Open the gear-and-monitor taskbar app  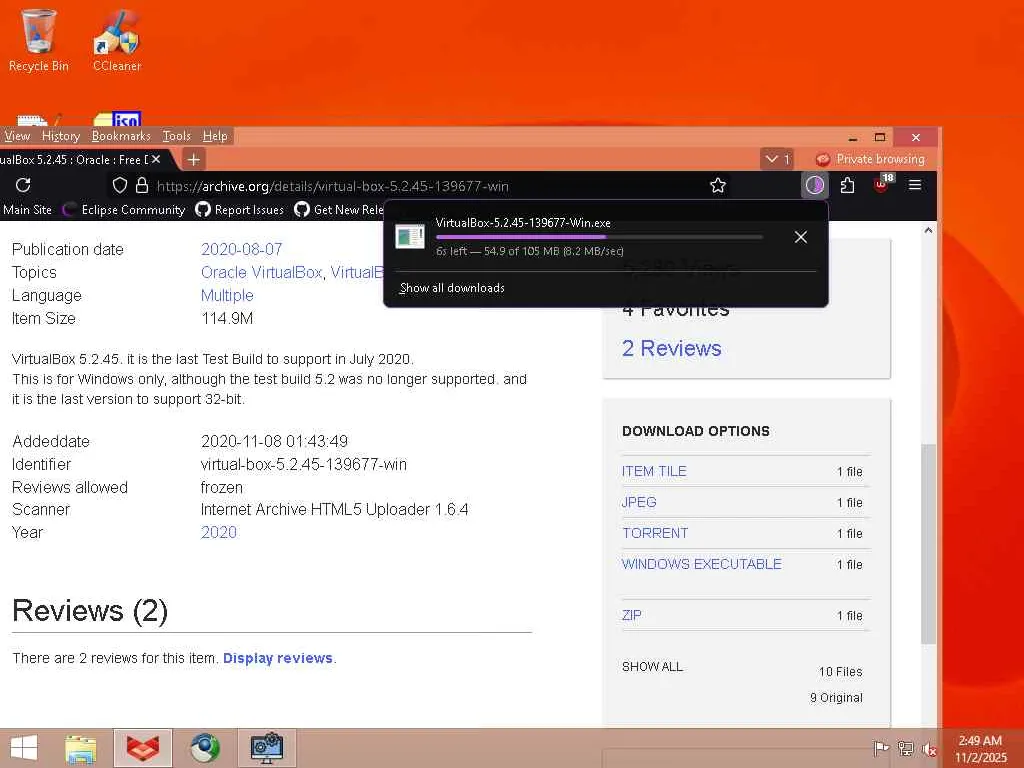pos(267,748)
